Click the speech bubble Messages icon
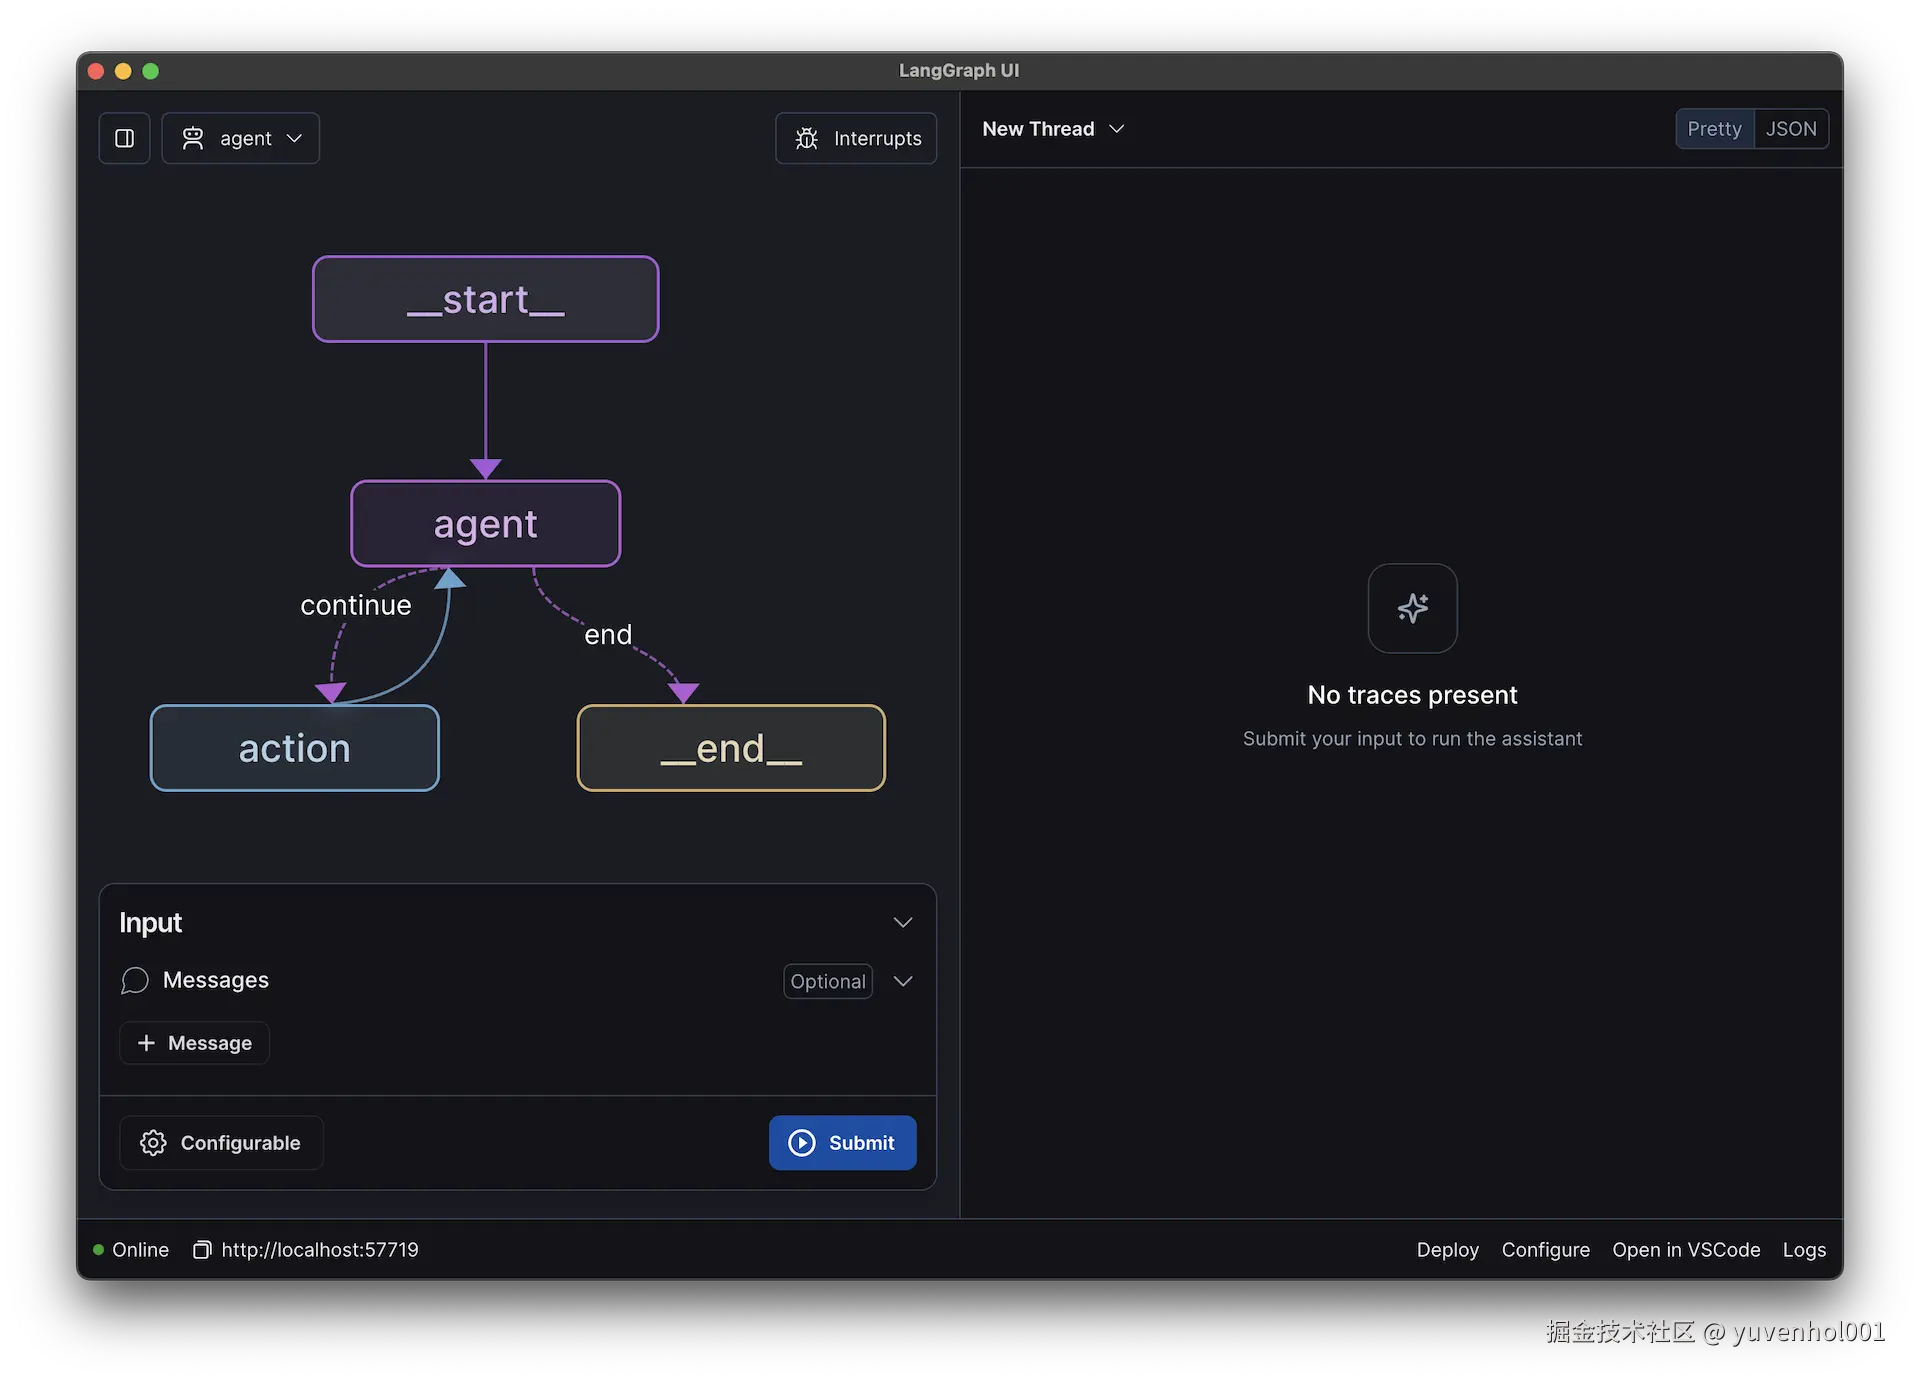The image size is (1920, 1381). pos(135,980)
